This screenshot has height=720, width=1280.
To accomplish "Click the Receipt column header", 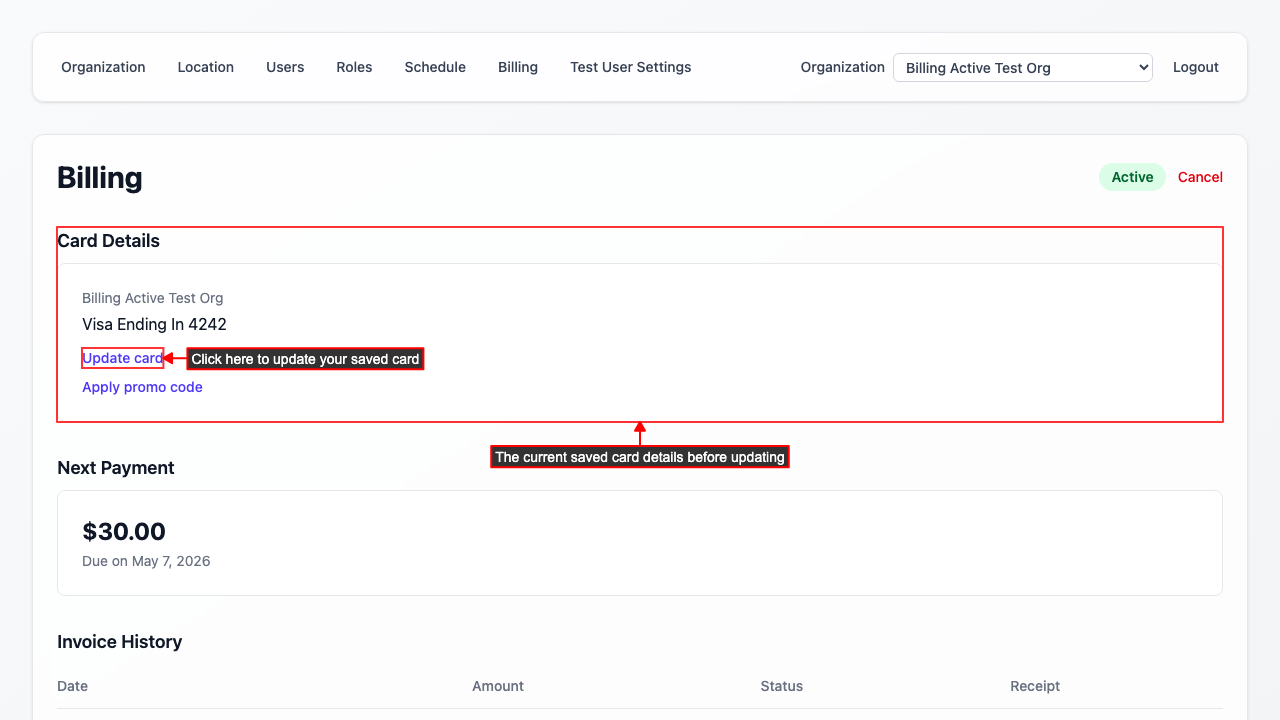I will [1035, 686].
